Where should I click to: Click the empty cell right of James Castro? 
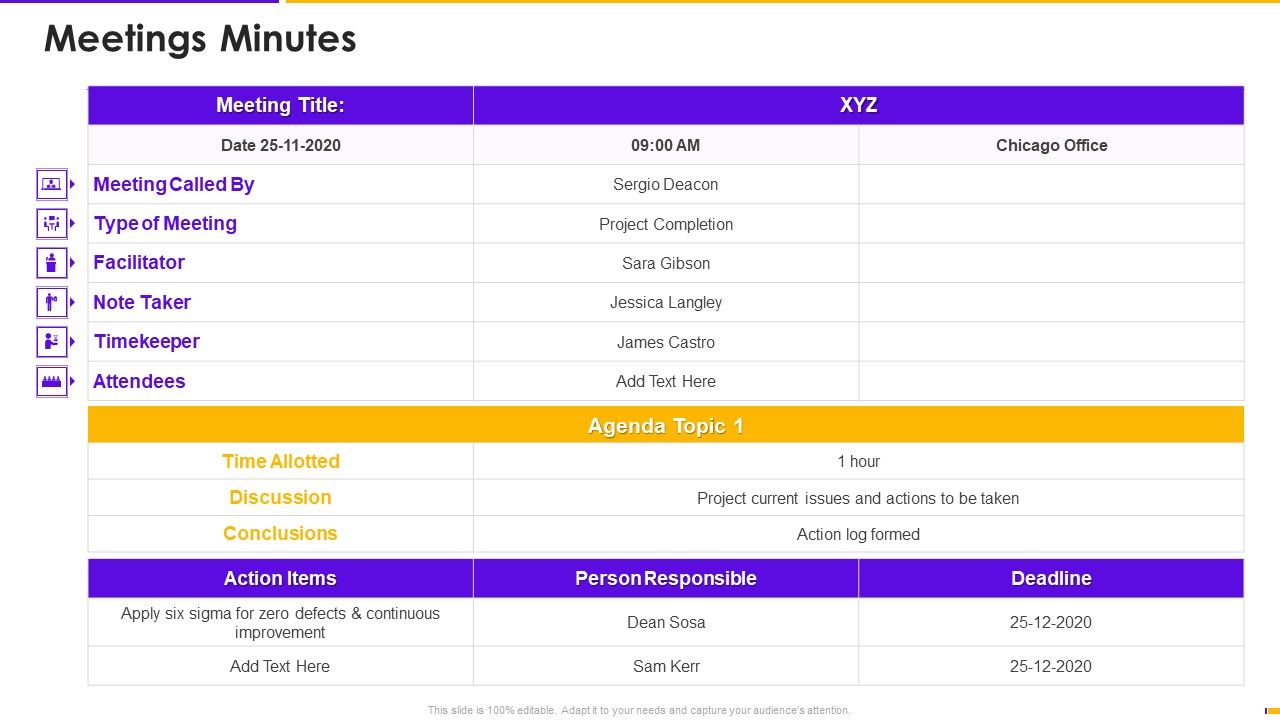point(1052,342)
